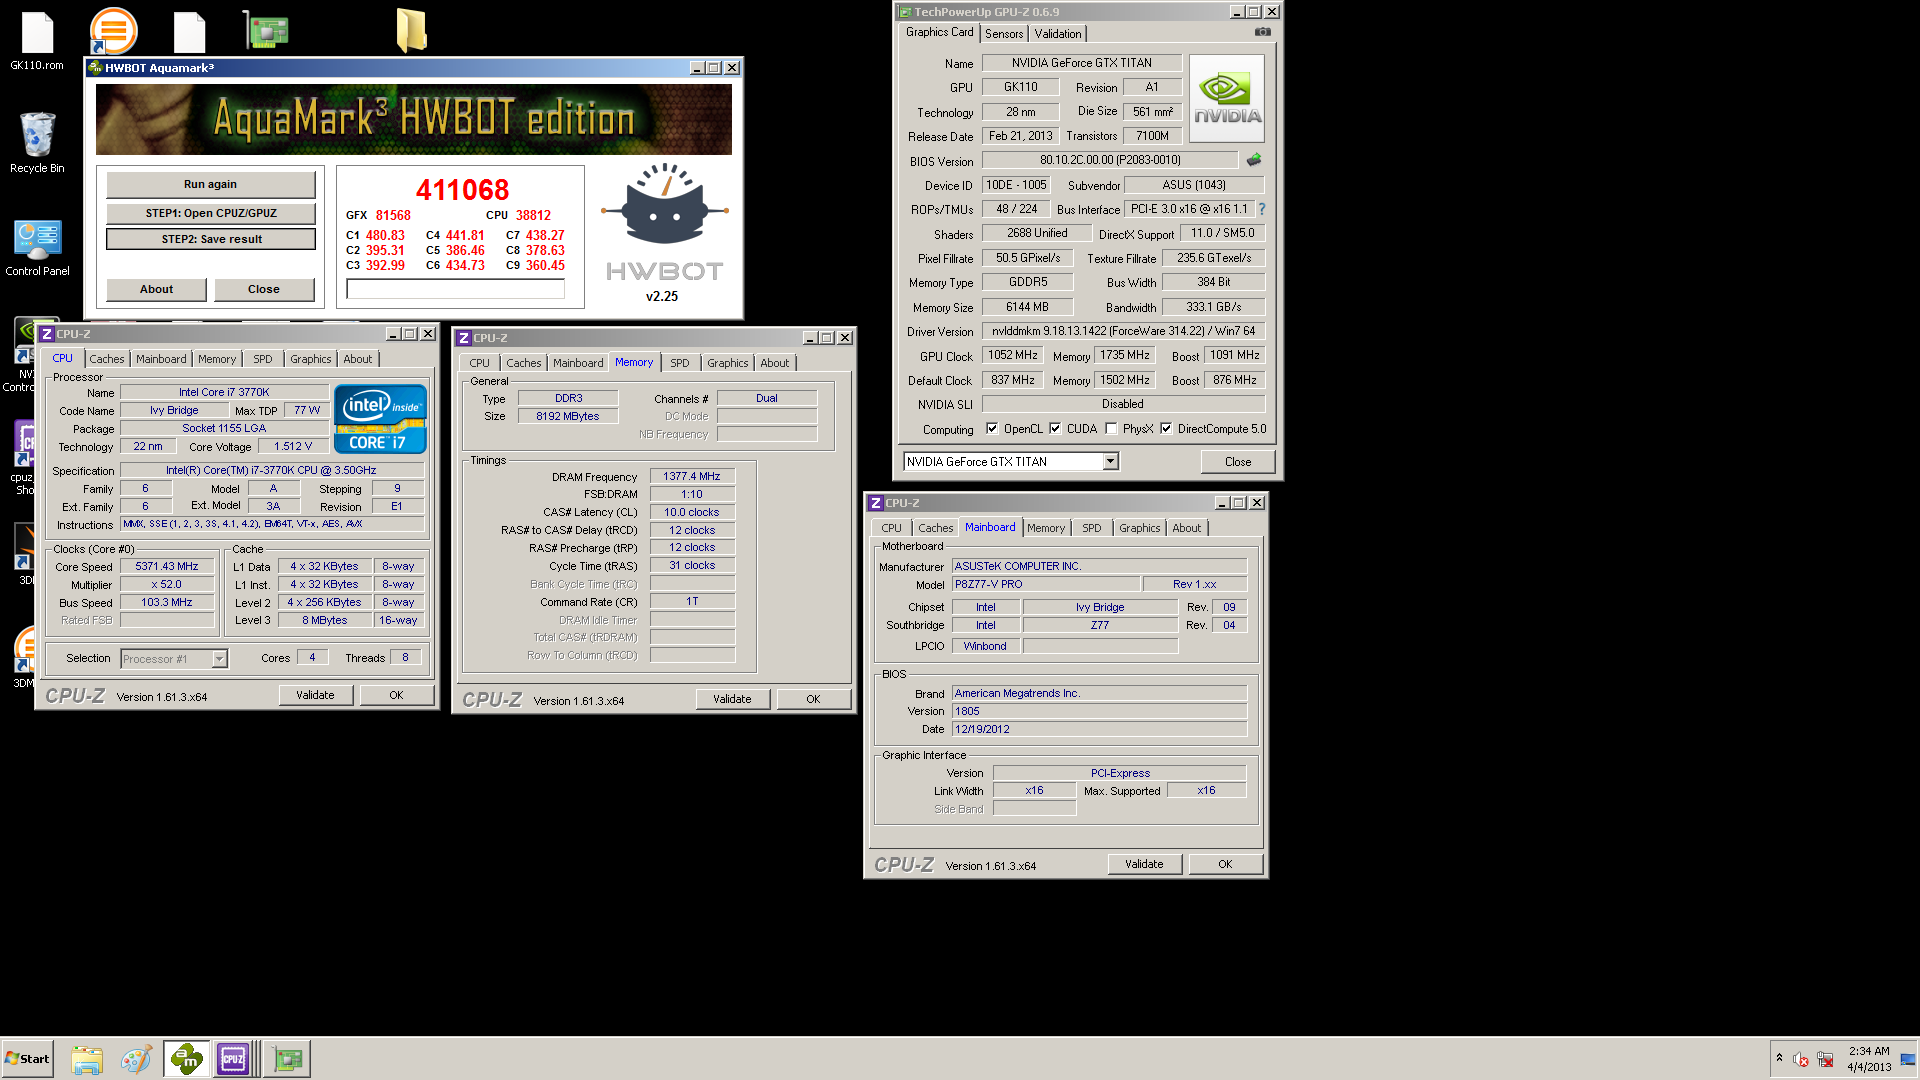Screen dimensions: 1920x1080
Task: Click the volume tray icon
Action: [x=1800, y=1059]
